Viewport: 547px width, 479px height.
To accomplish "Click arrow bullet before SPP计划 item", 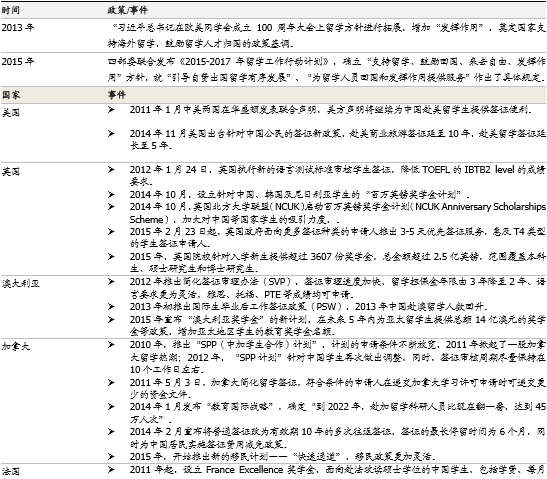I will tap(111, 344).
